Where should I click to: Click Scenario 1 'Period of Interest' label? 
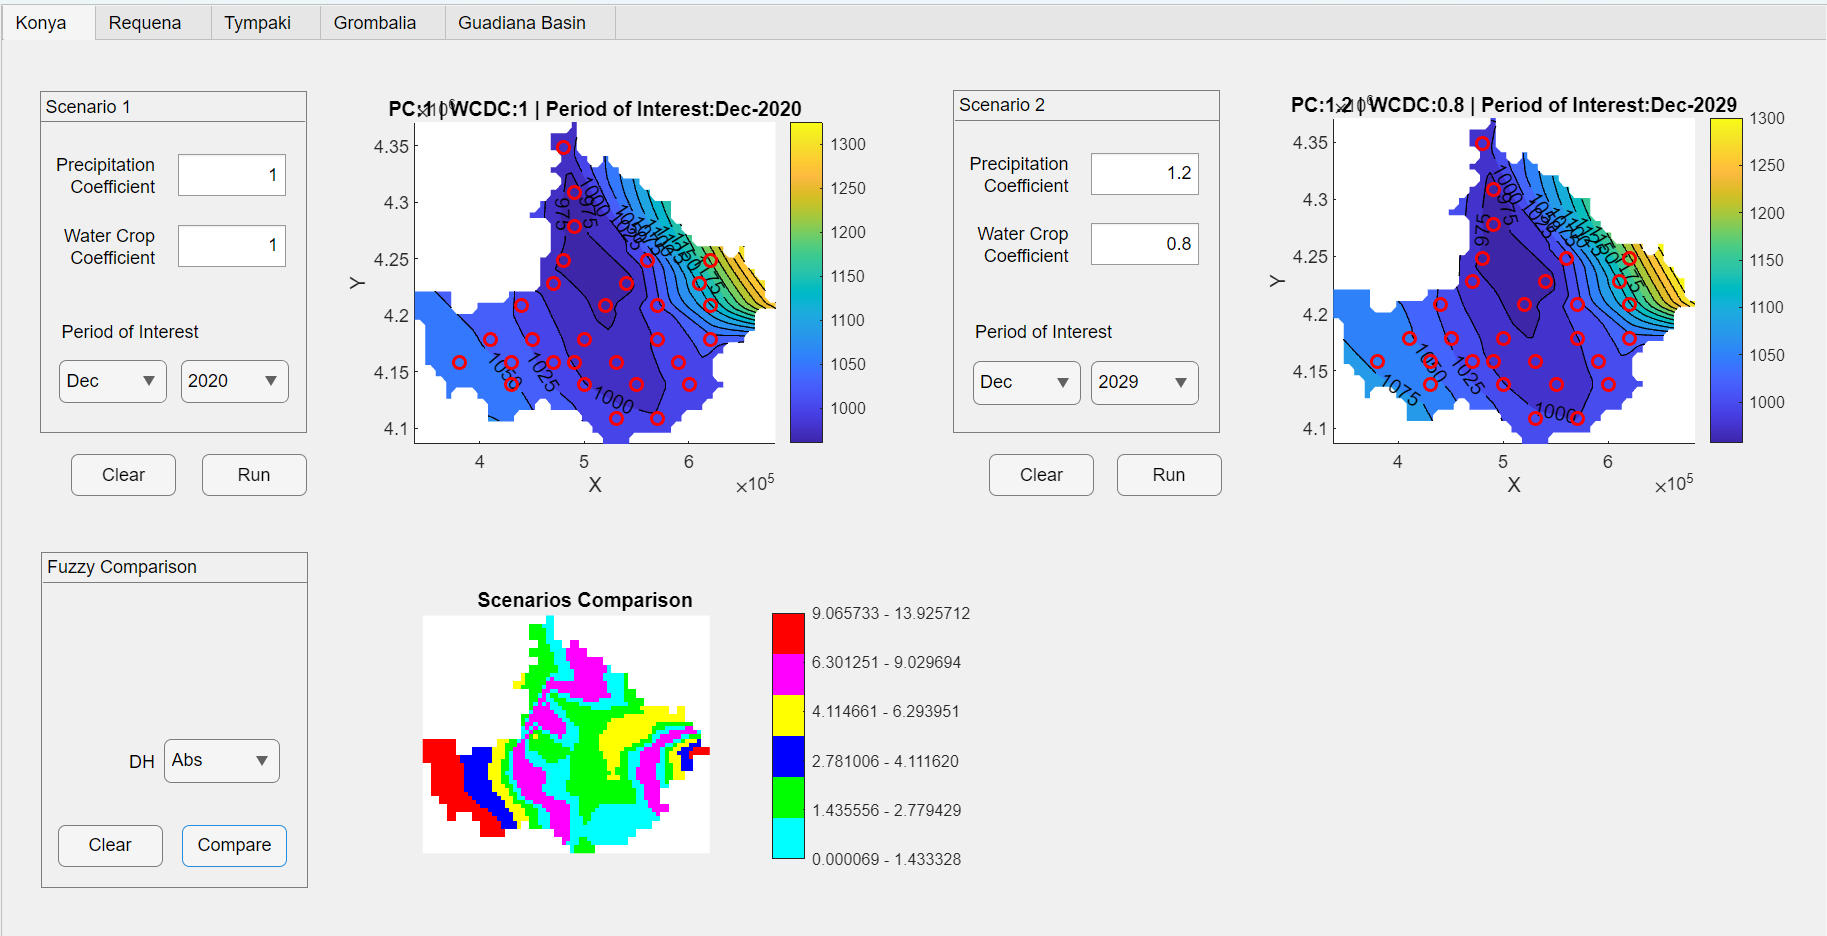click(130, 332)
